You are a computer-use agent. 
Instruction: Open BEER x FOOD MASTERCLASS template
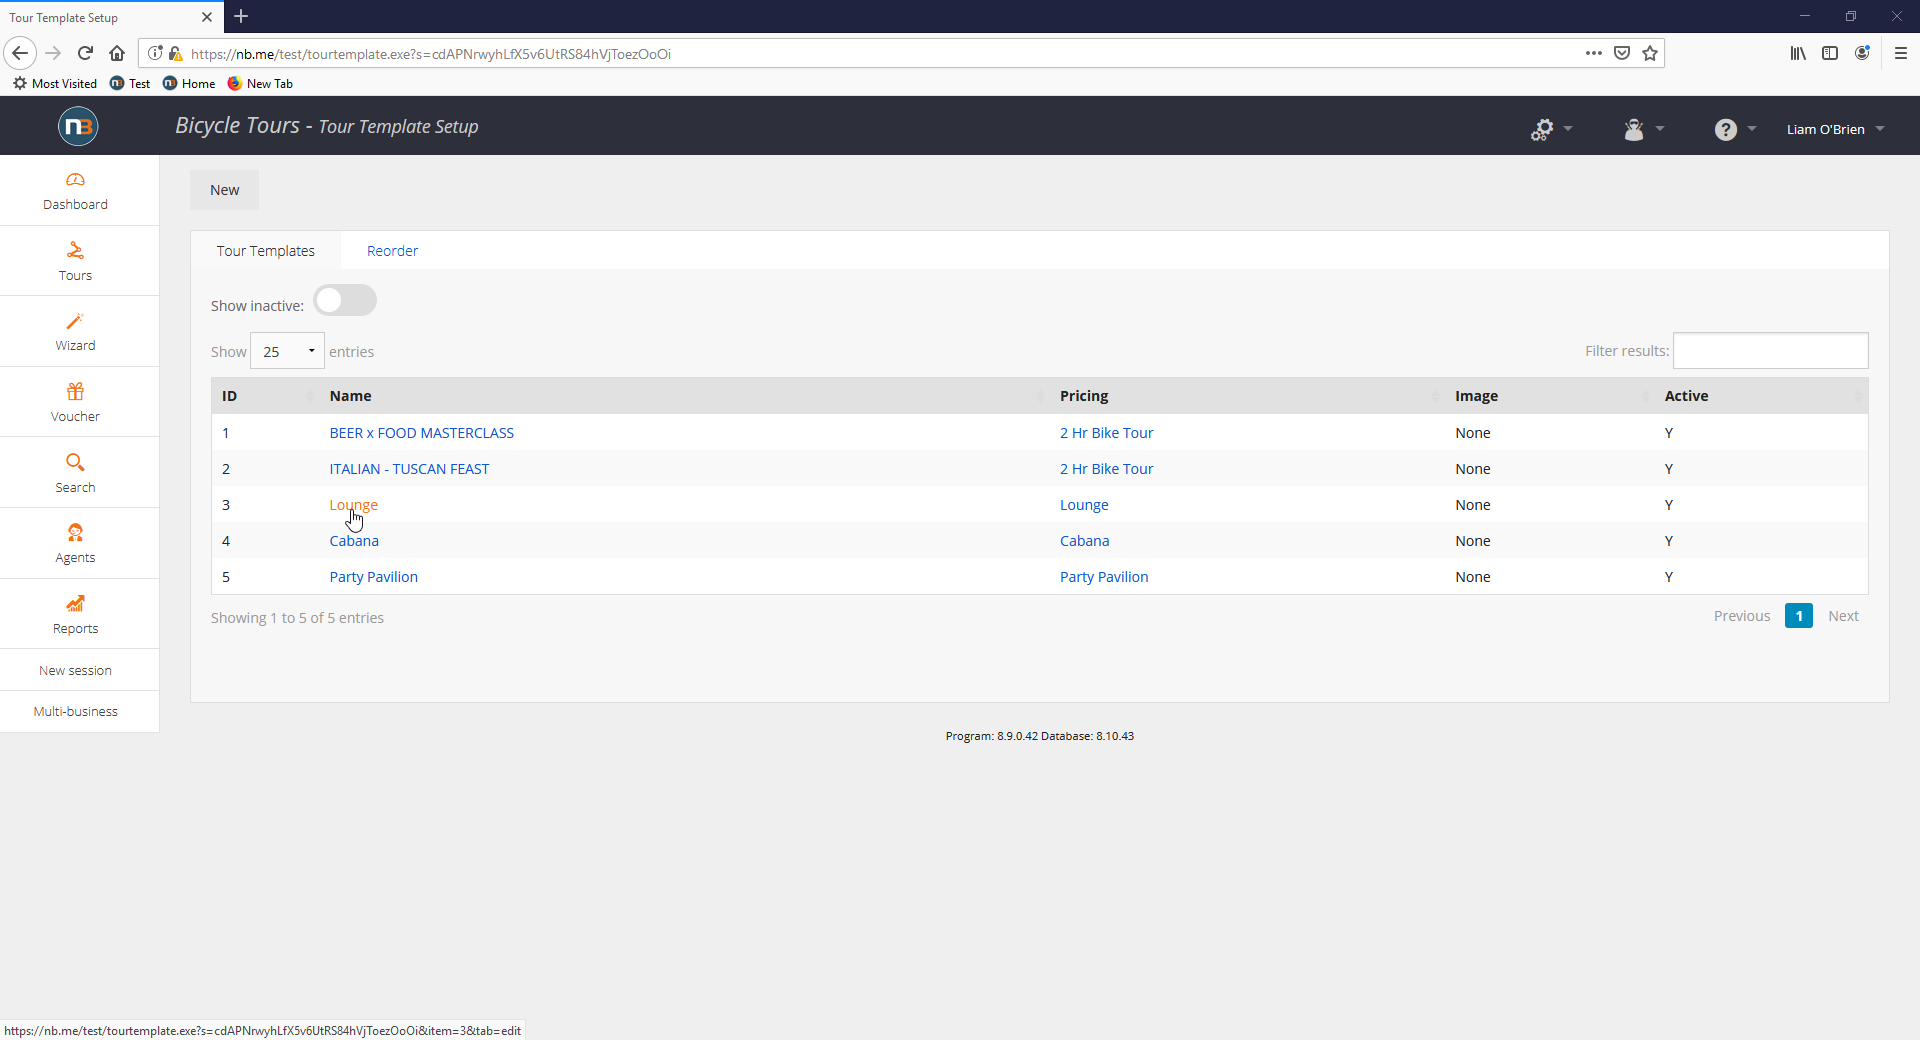pyautogui.click(x=422, y=433)
